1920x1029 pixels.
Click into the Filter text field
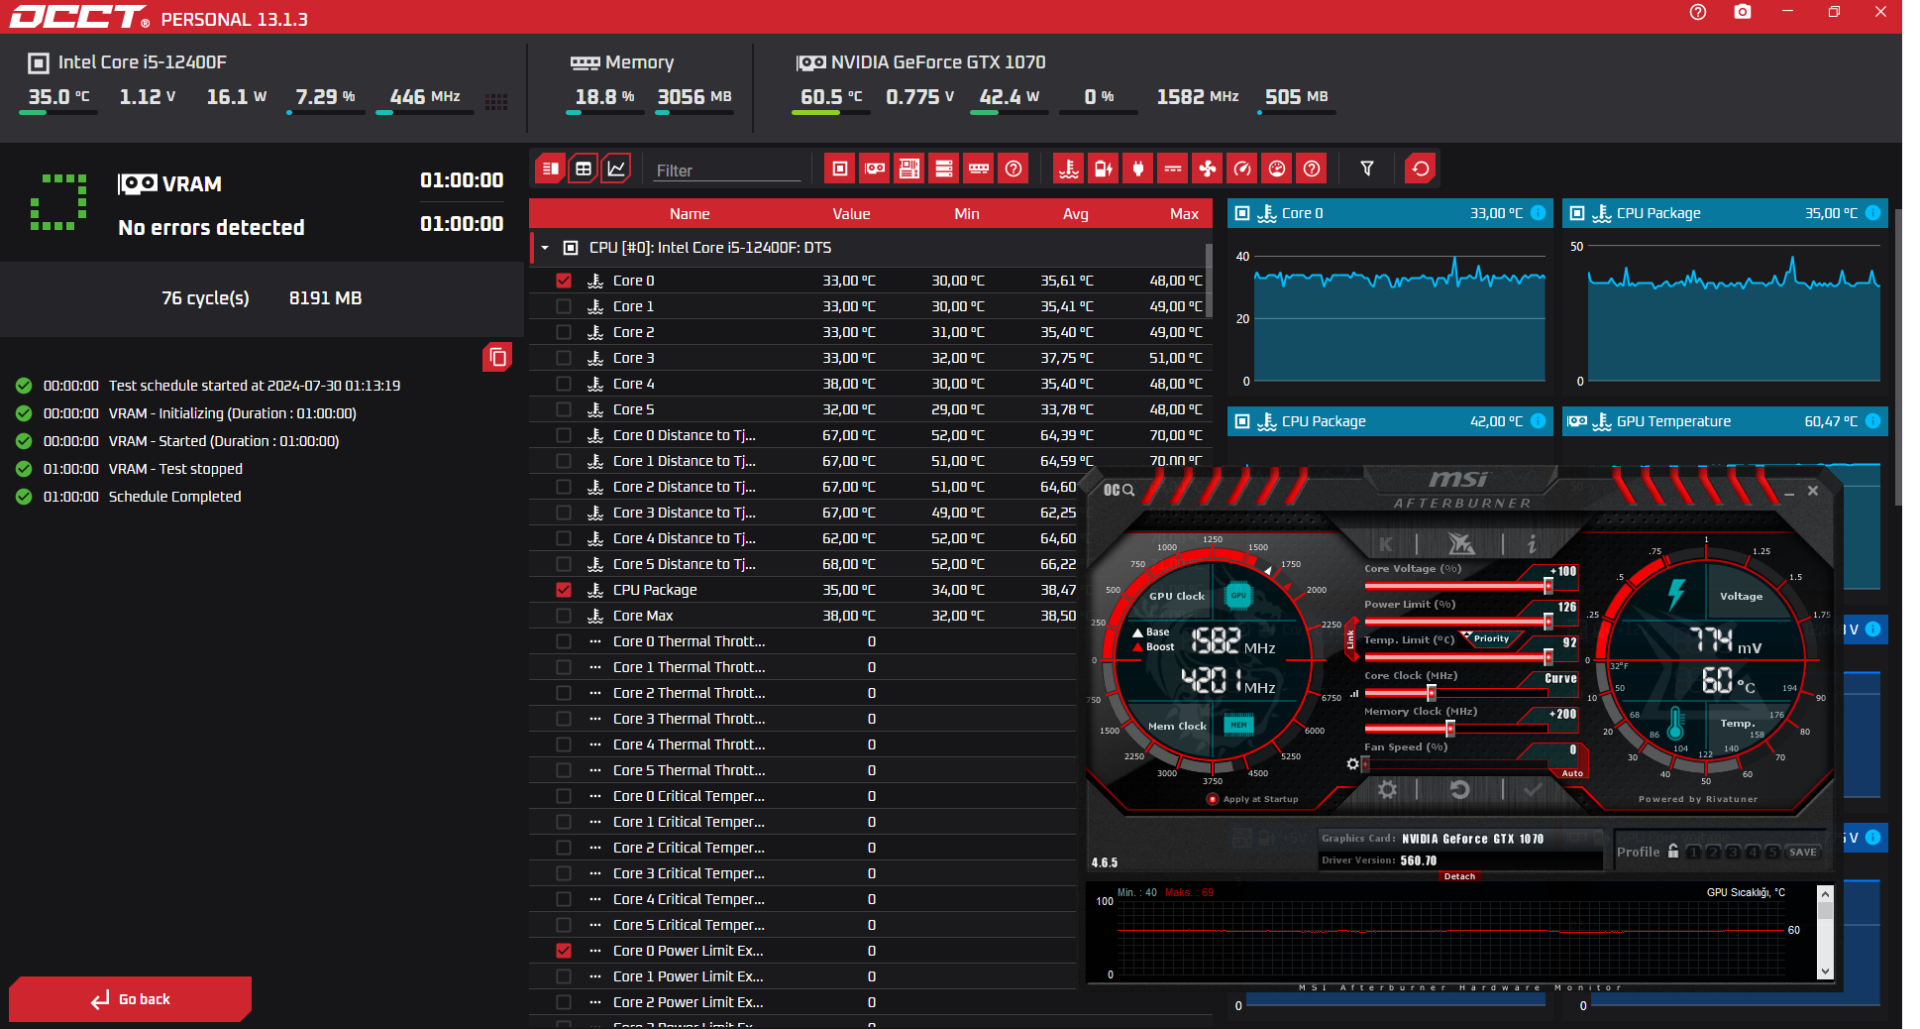(x=727, y=170)
